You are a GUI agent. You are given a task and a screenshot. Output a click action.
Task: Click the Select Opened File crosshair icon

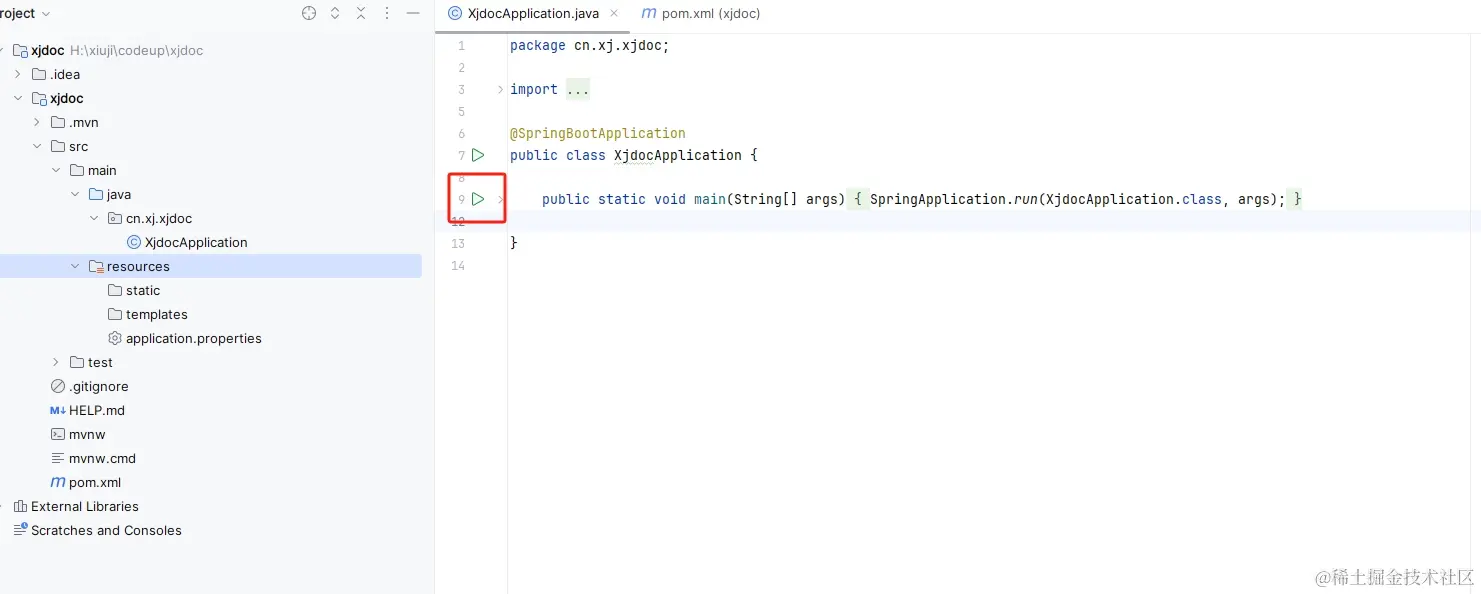(309, 13)
